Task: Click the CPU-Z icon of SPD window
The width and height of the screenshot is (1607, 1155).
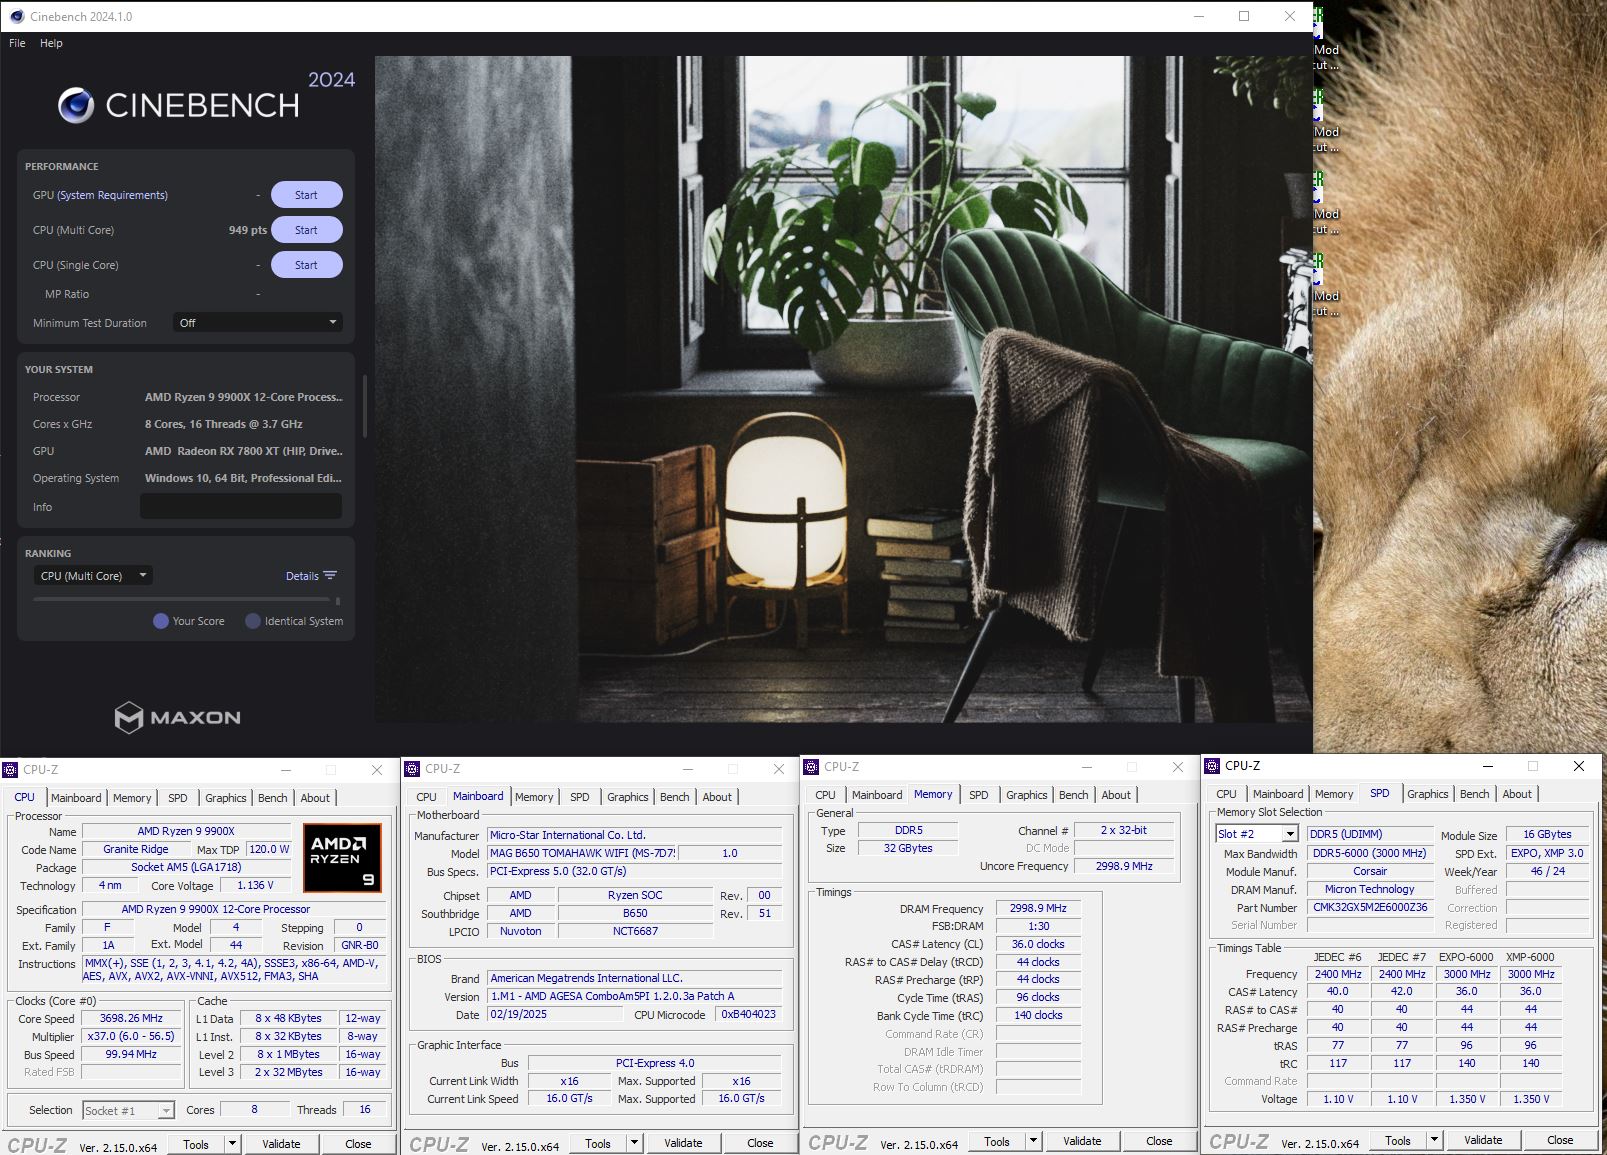Action: [x=1212, y=766]
